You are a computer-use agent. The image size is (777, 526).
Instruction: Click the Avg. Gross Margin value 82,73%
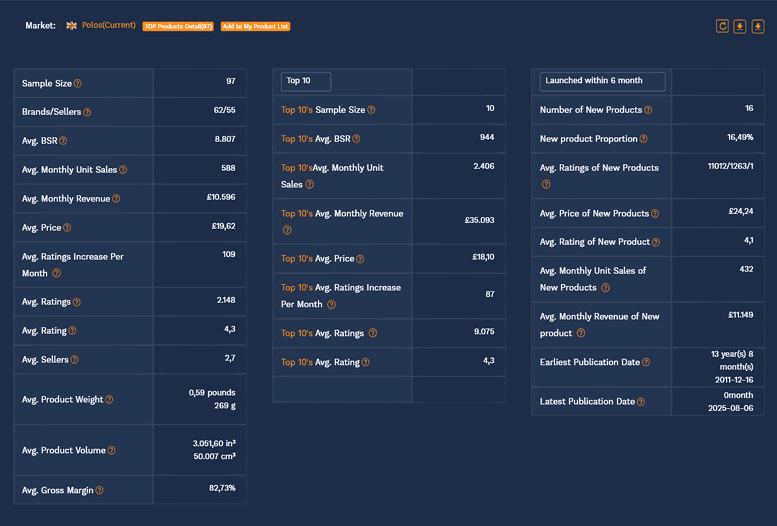click(222, 488)
